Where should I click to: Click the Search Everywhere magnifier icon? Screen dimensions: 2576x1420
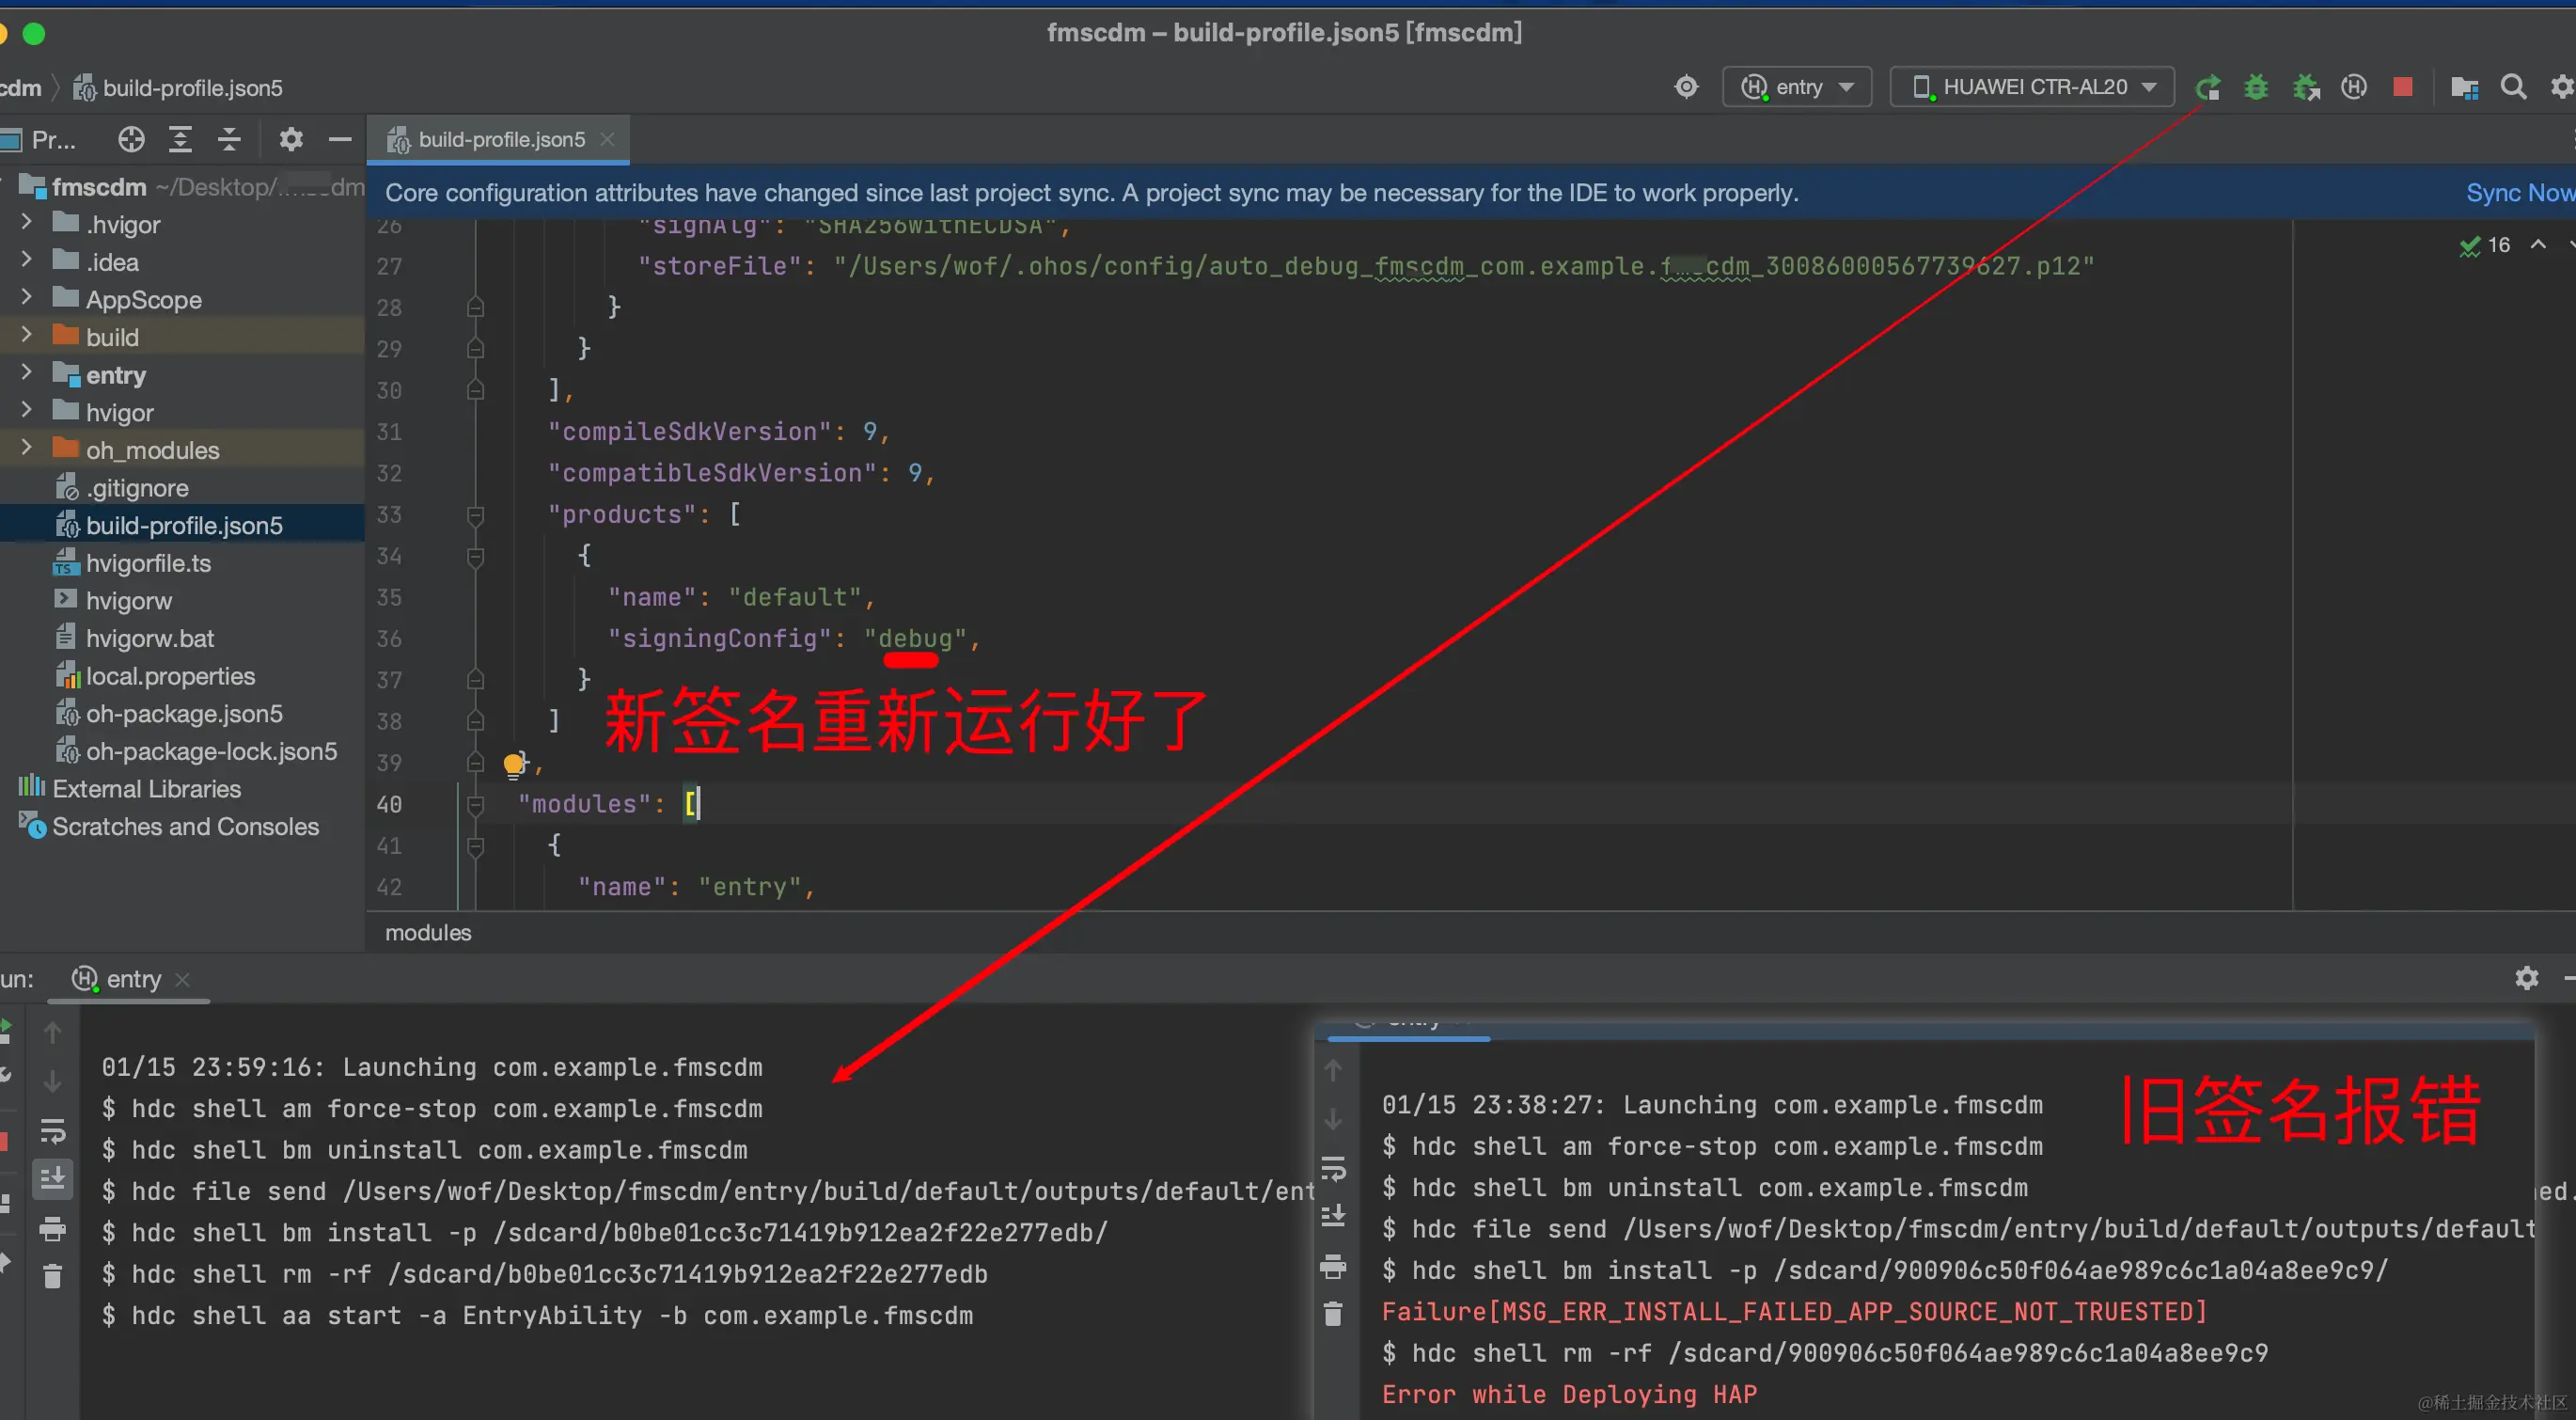2513,88
